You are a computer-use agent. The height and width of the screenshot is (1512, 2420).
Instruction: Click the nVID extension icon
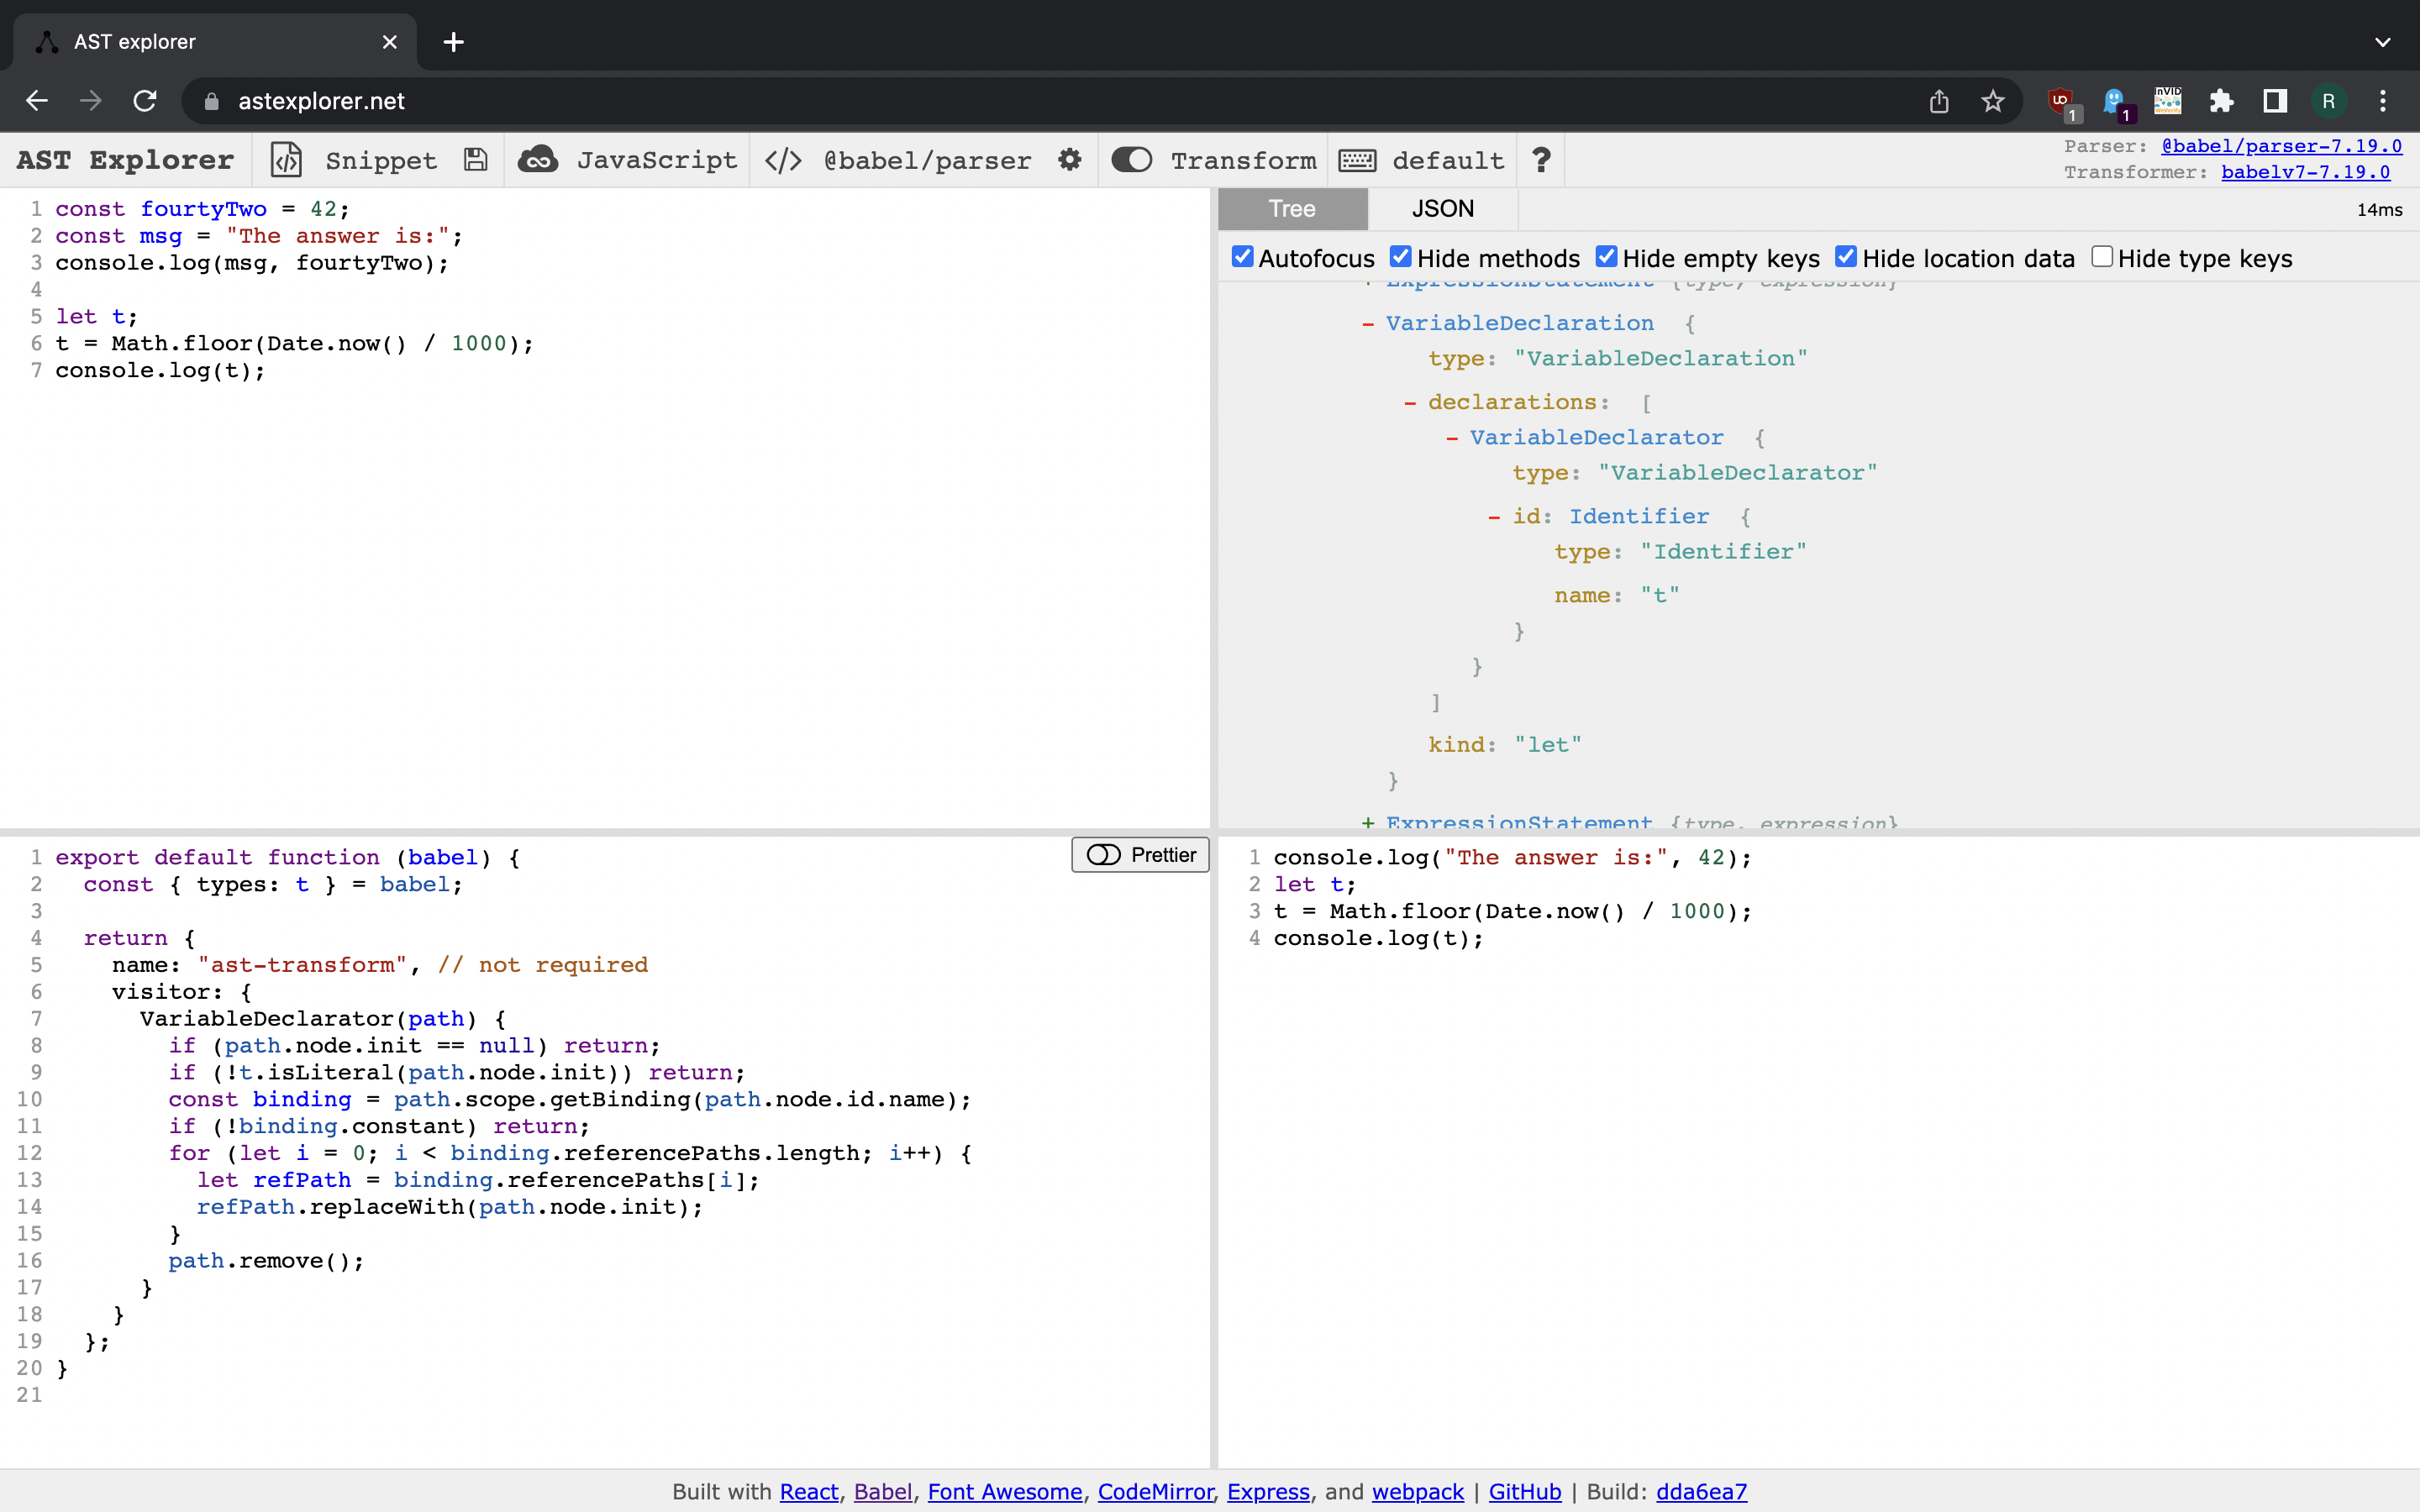(2168, 101)
